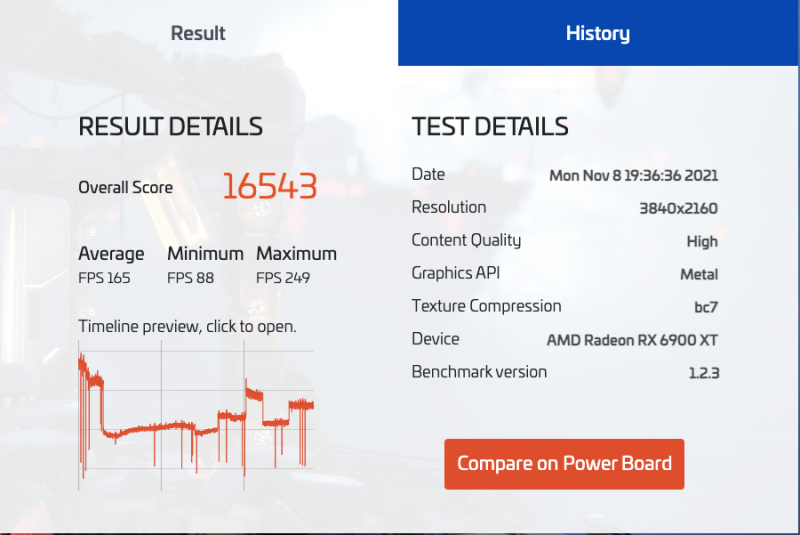Click the Device label
The width and height of the screenshot is (800, 535).
pos(435,339)
